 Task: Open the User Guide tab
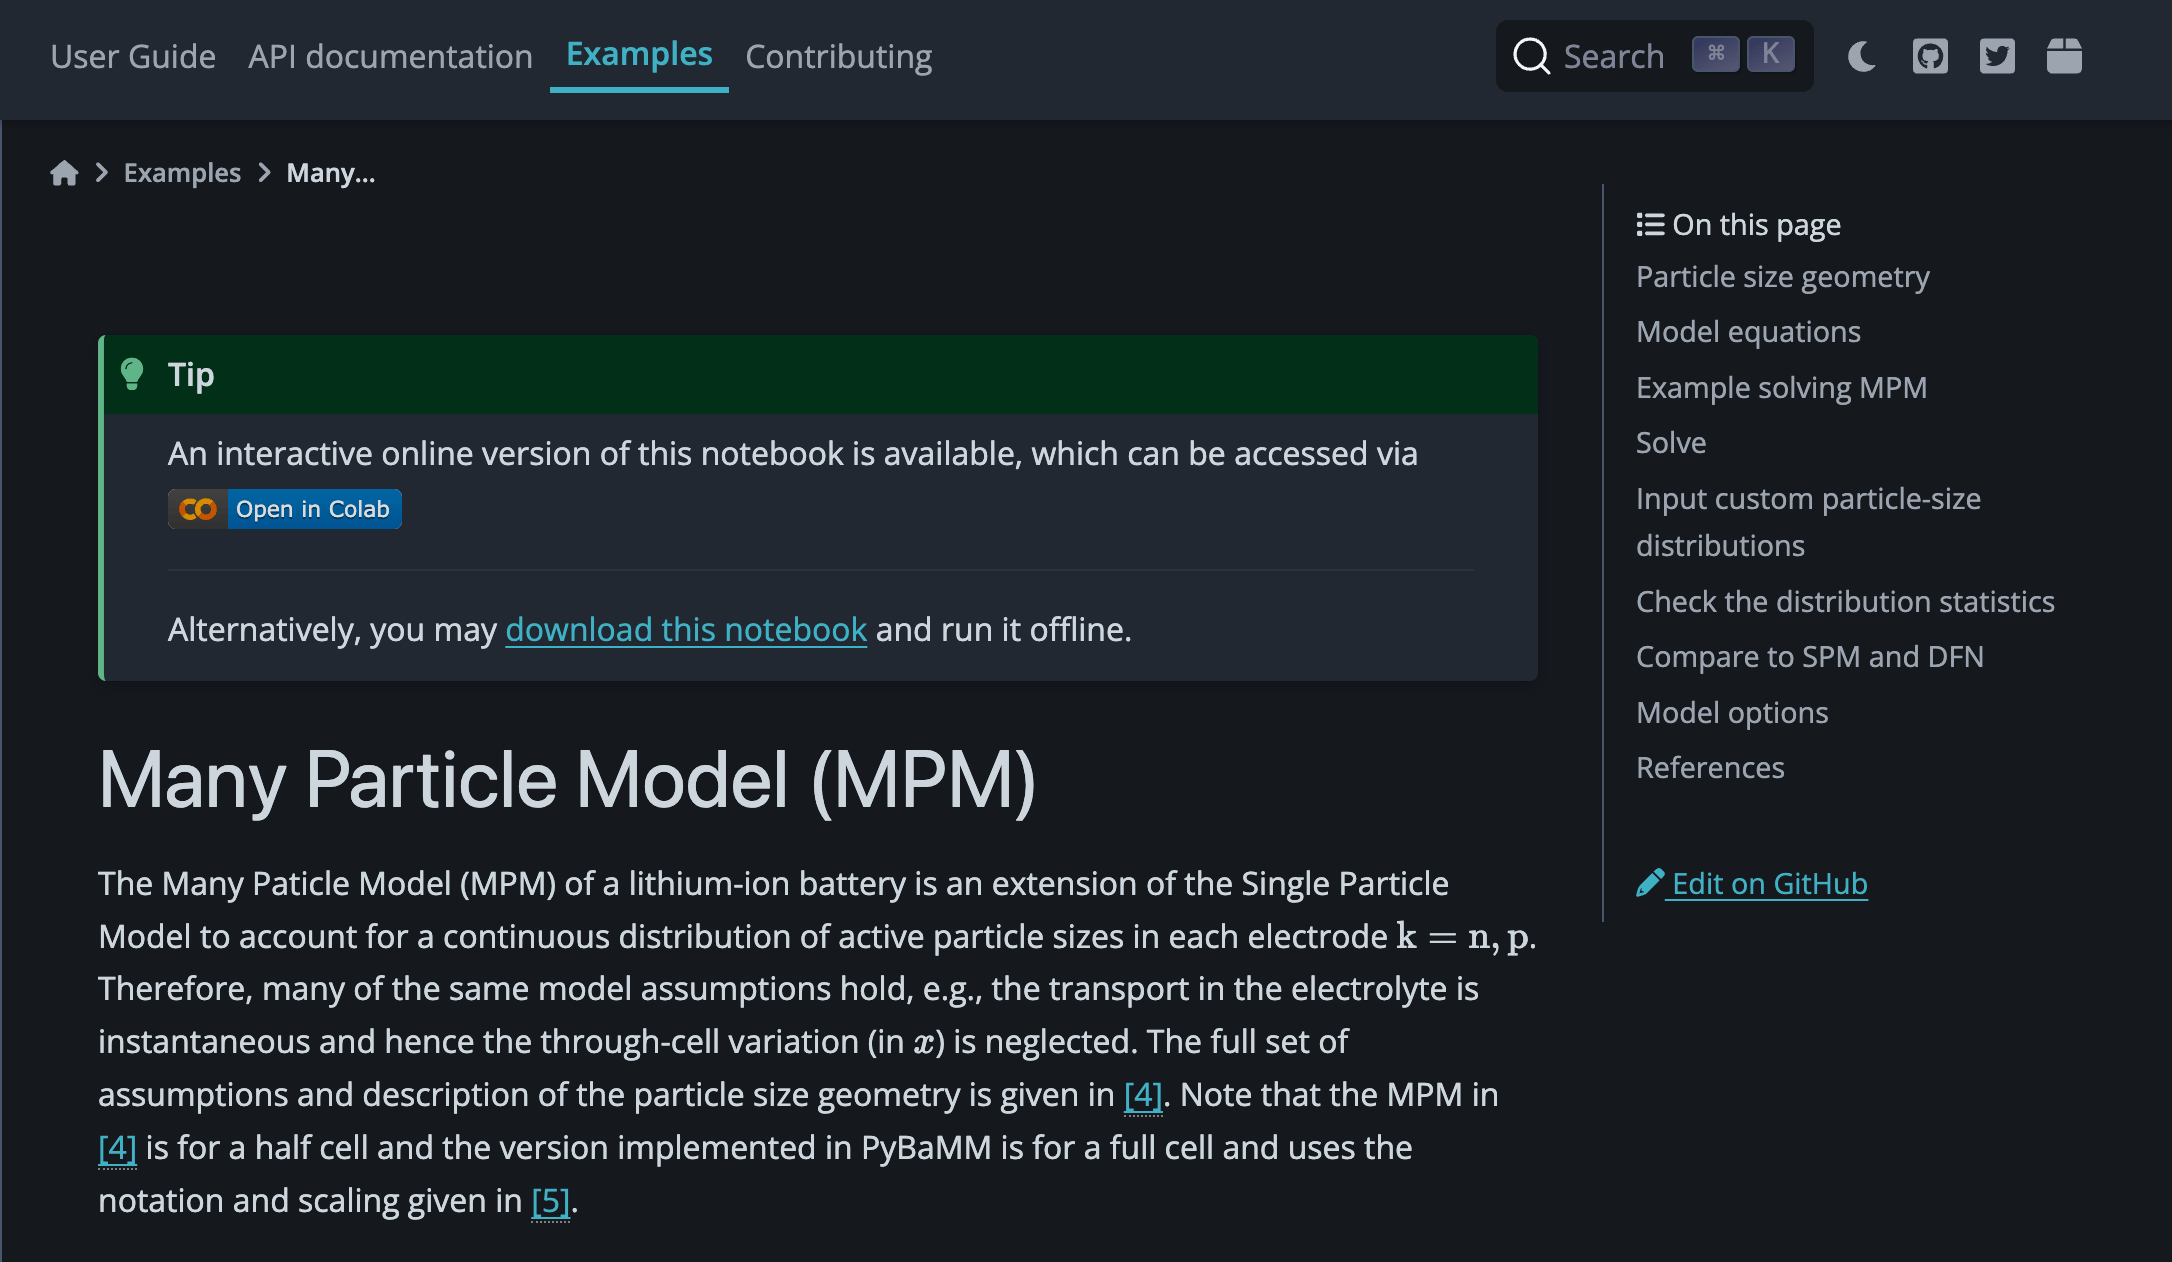pyautogui.click(x=133, y=57)
